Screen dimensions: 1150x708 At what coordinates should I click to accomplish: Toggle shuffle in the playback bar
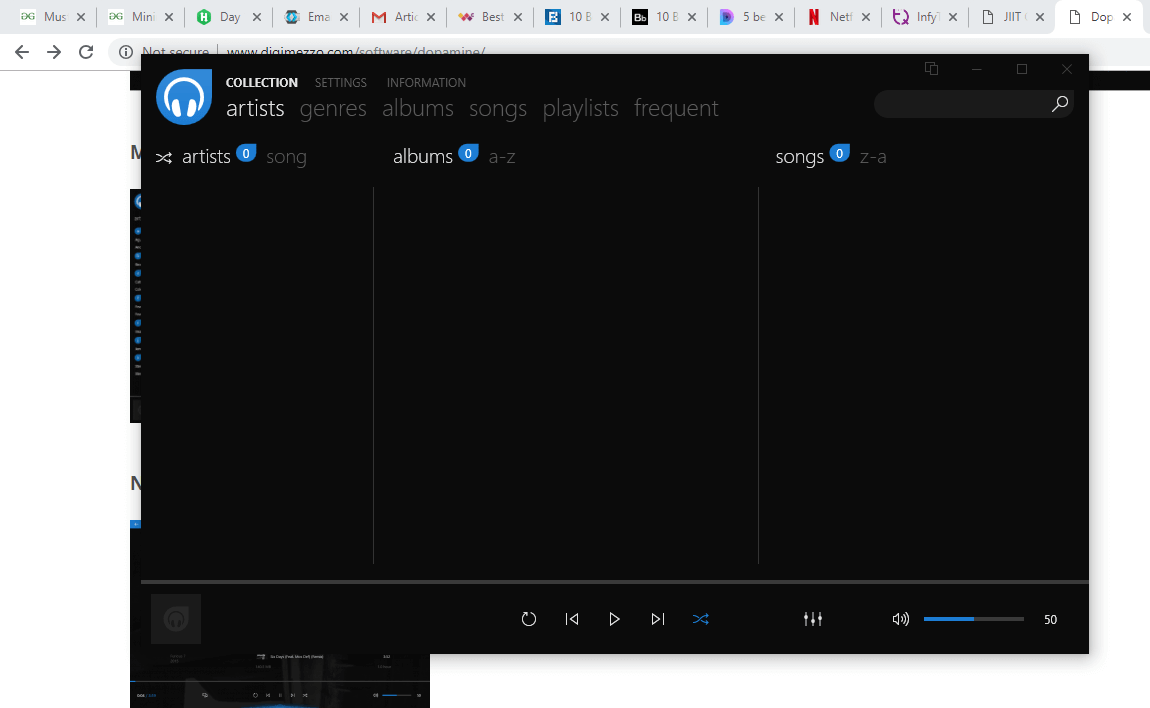[701, 619]
